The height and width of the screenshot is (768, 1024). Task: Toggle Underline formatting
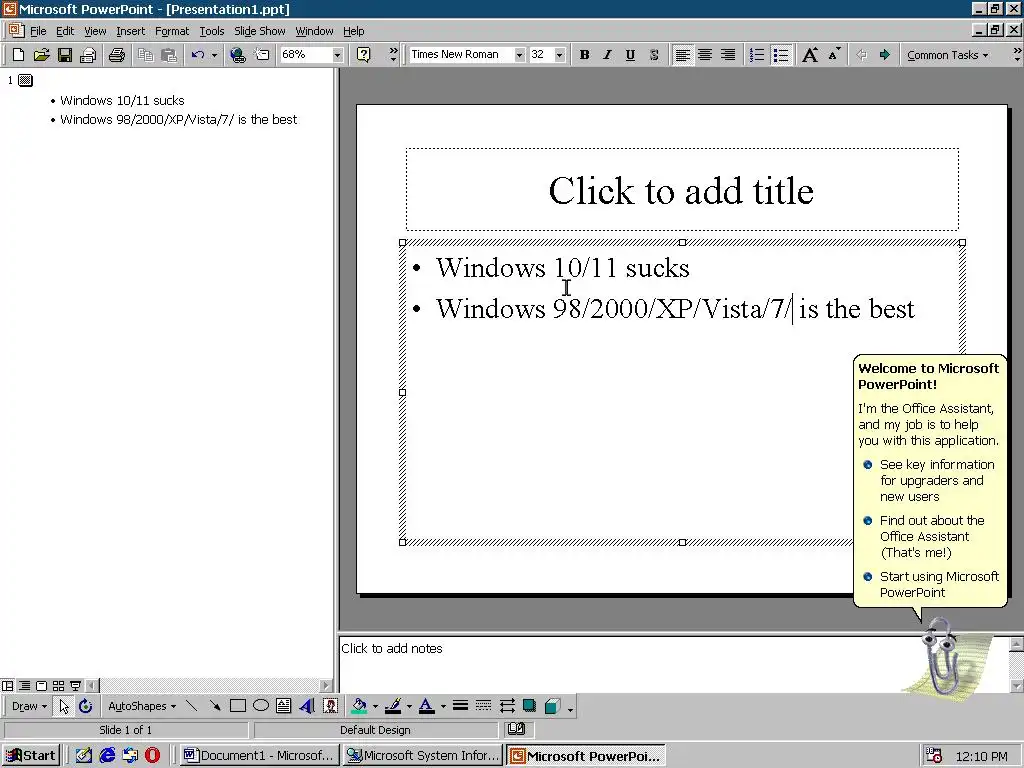click(630, 55)
